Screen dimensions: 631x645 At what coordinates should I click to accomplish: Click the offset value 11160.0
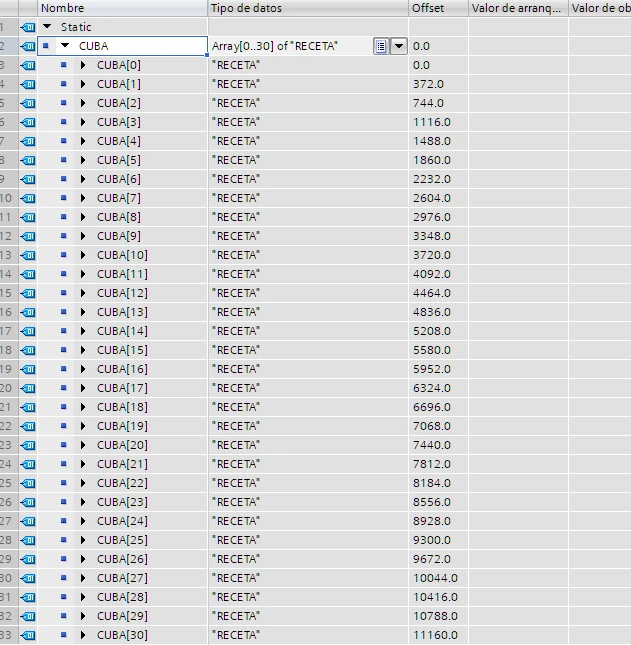(x=435, y=635)
